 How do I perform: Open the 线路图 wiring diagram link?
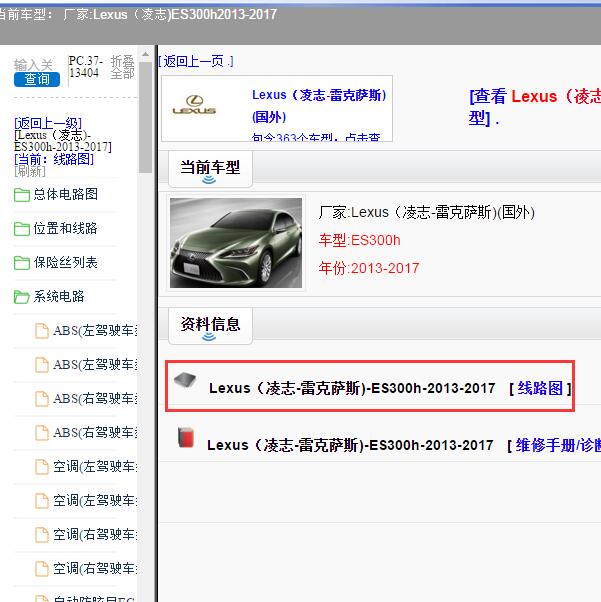click(x=540, y=388)
